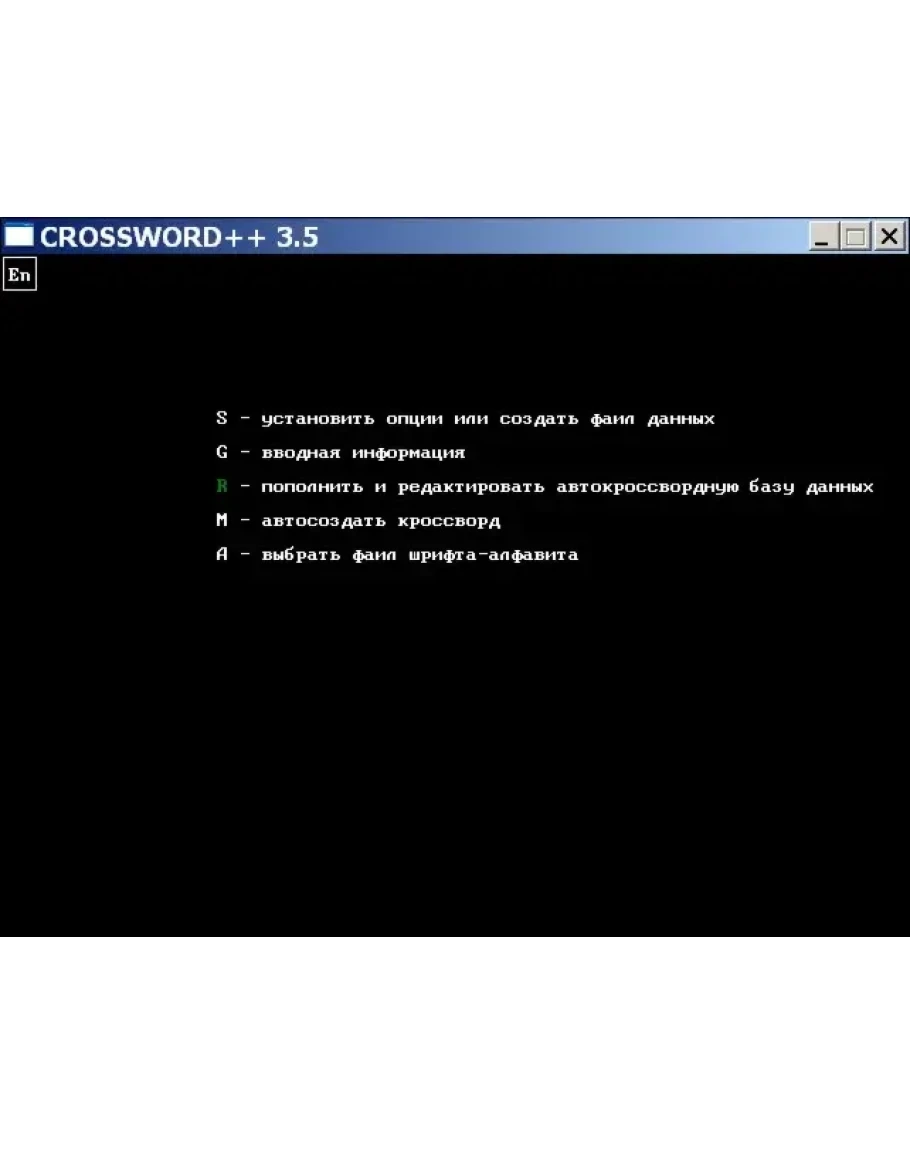The image size is (910, 1155).
Task: Click the M hotkey letter
Action: pos(222,521)
